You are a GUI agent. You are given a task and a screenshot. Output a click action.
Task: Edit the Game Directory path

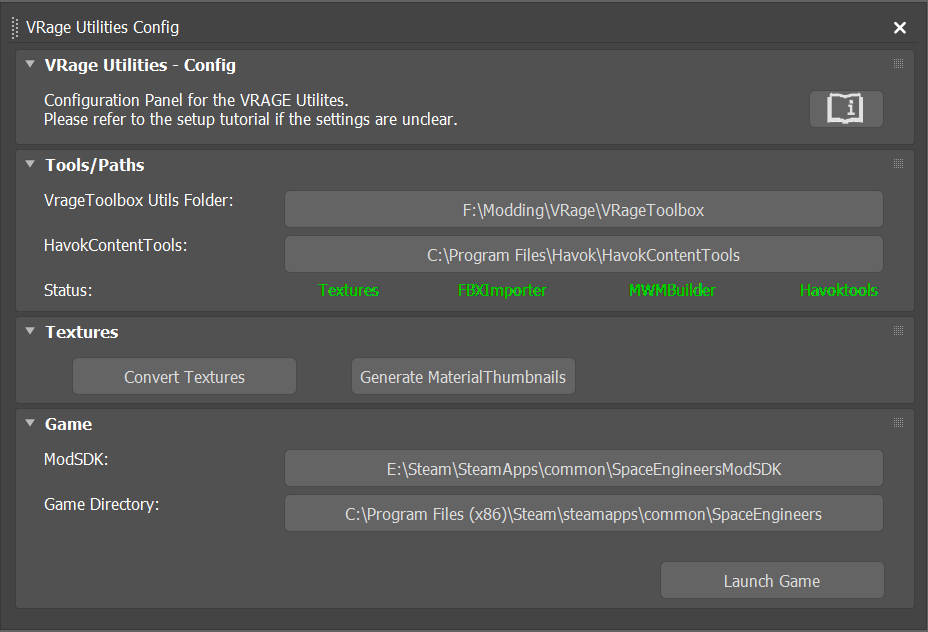coord(583,514)
